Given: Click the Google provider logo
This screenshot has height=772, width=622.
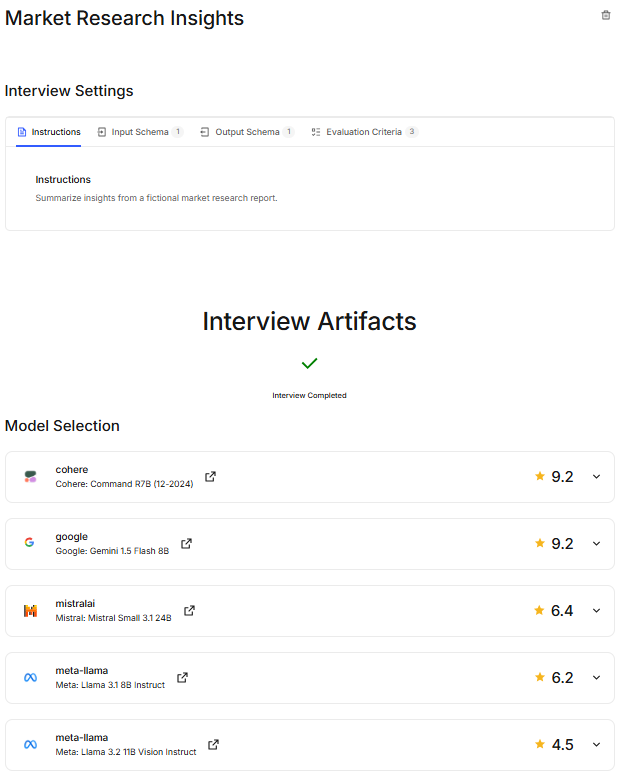Looking at the screenshot, I should (30, 543).
